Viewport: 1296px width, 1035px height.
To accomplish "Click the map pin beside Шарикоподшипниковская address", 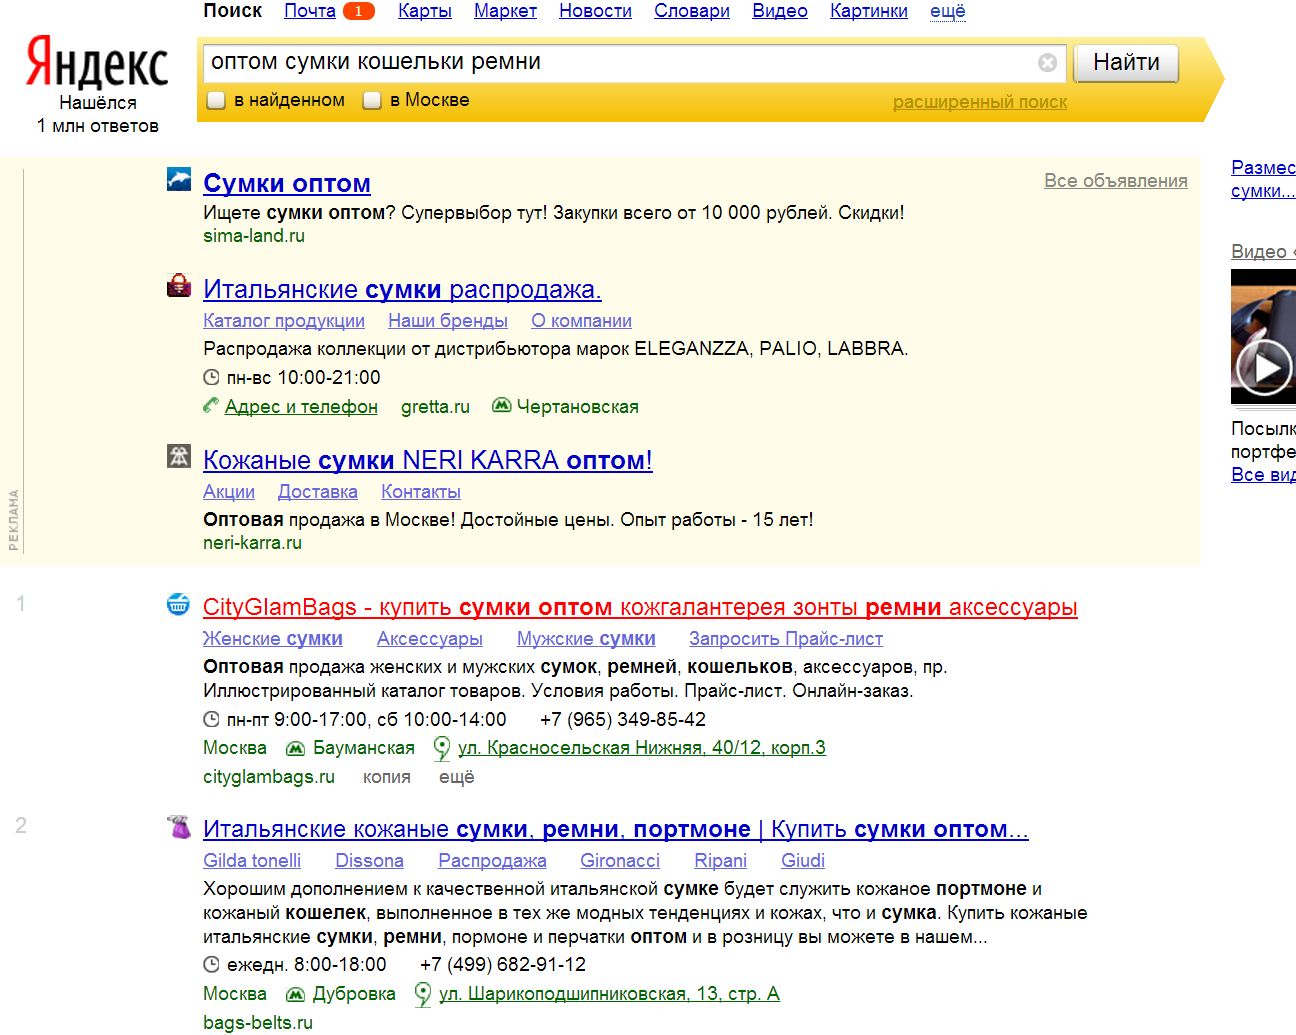I will tap(423, 994).
